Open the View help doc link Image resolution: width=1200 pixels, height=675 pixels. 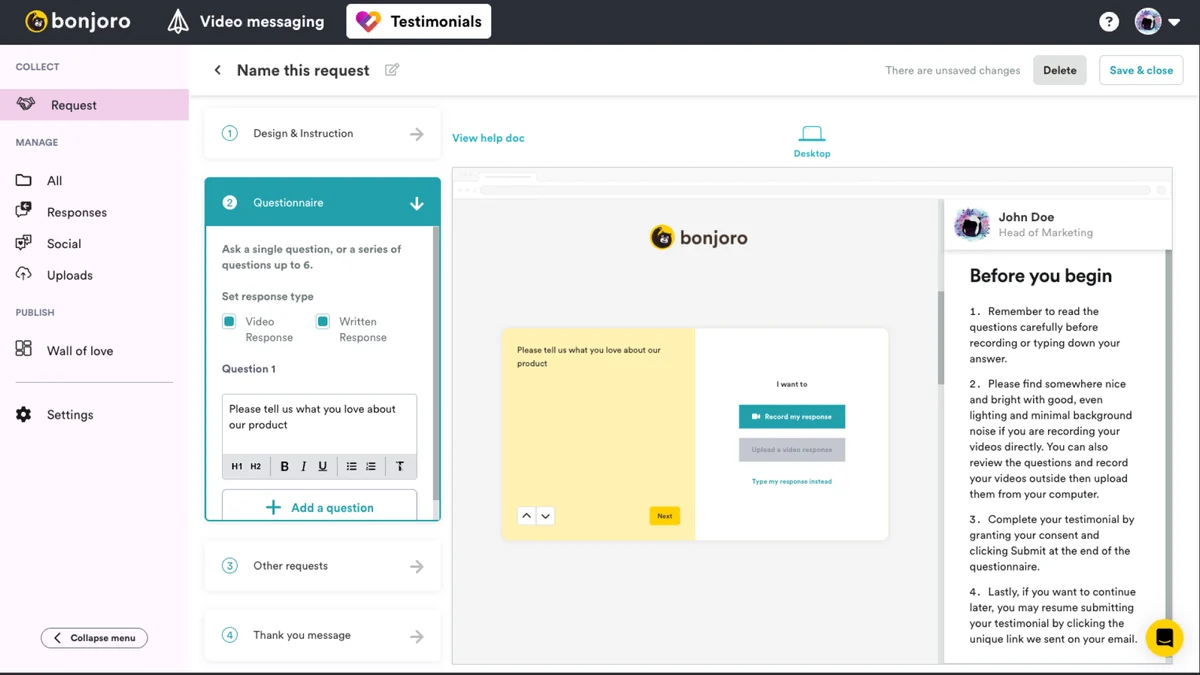point(488,138)
